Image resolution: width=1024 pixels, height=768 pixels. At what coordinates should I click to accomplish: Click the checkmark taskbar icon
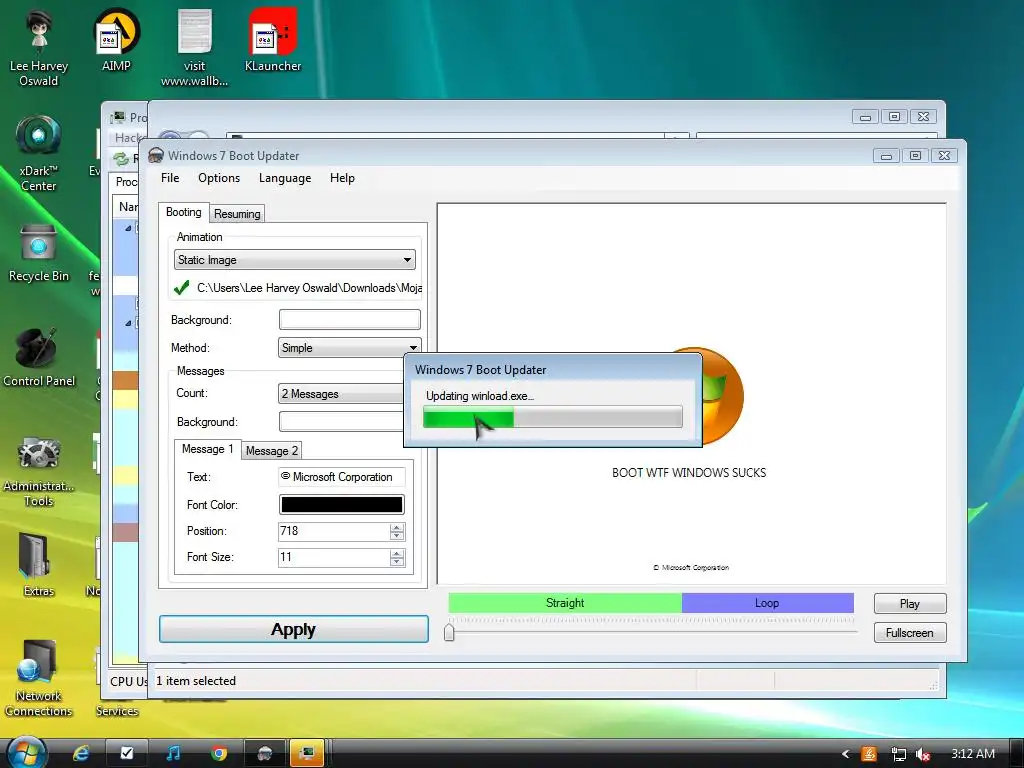click(127, 754)
